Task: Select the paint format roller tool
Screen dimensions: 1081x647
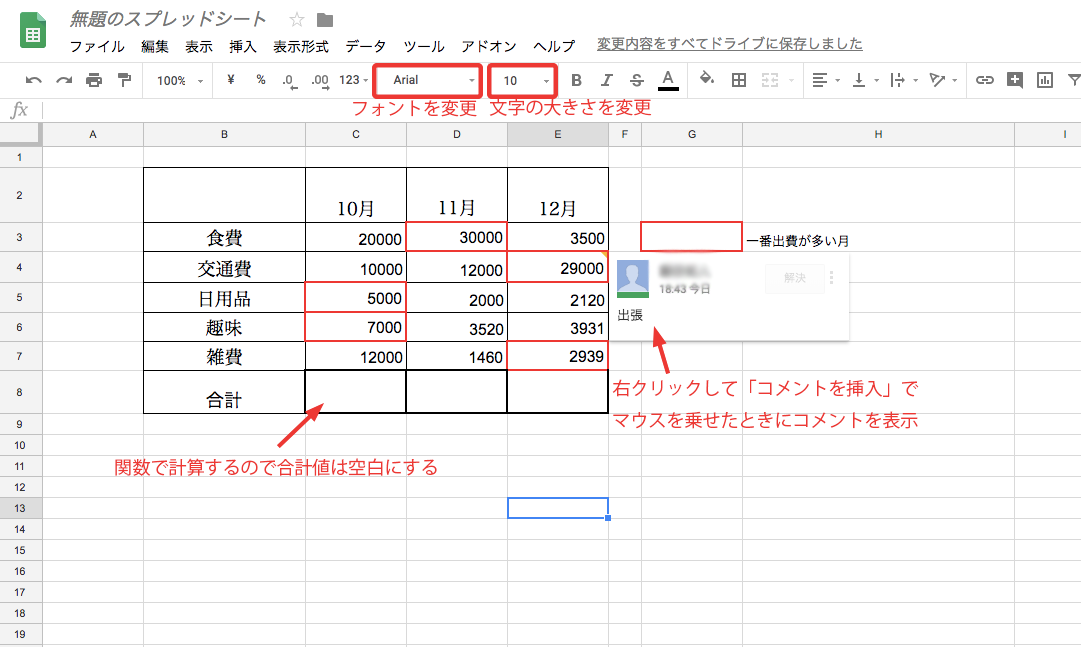Action: 124,80
